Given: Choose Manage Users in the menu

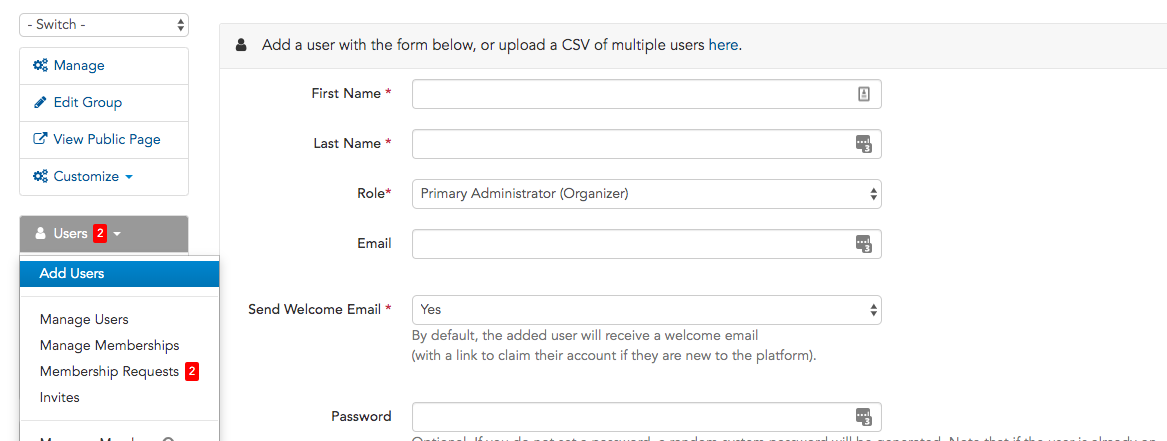Looking at the screenshot, I should click(x=84, y=320).
